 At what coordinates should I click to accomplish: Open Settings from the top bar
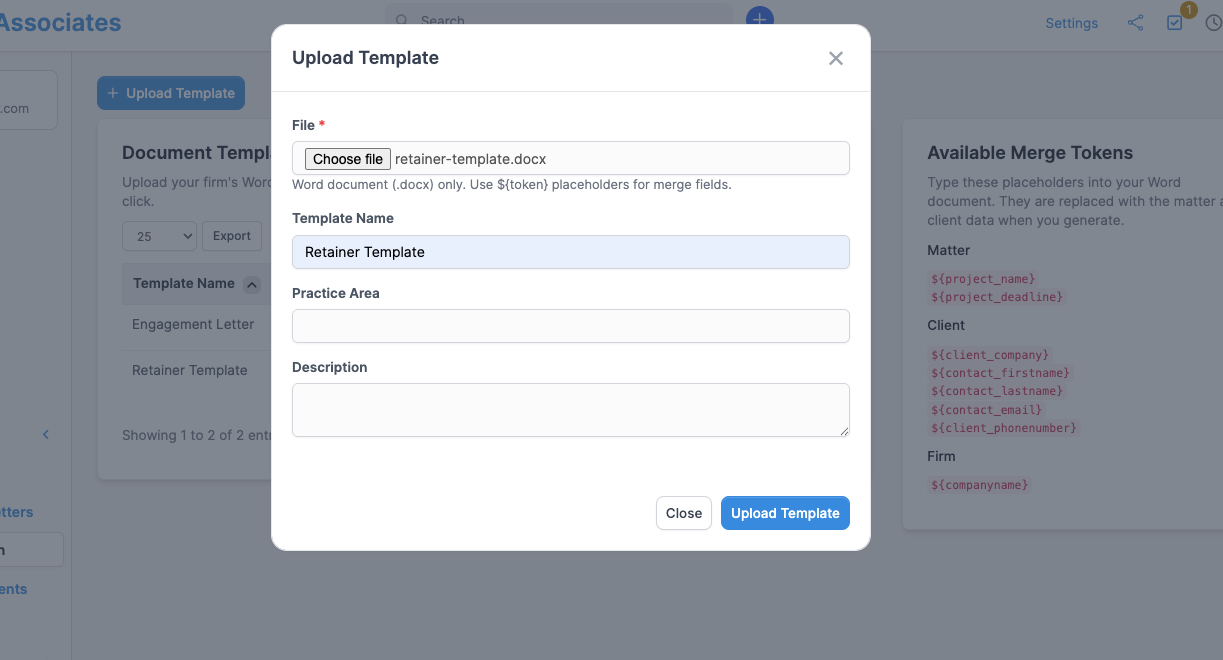pyautogui.click(x=1071, y=23)
